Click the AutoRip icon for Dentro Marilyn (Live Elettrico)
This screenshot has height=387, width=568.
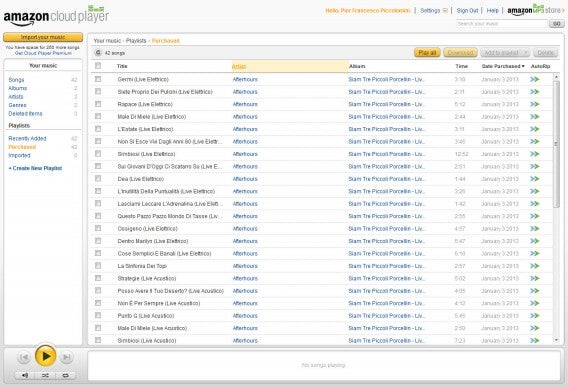pos(535,241)
